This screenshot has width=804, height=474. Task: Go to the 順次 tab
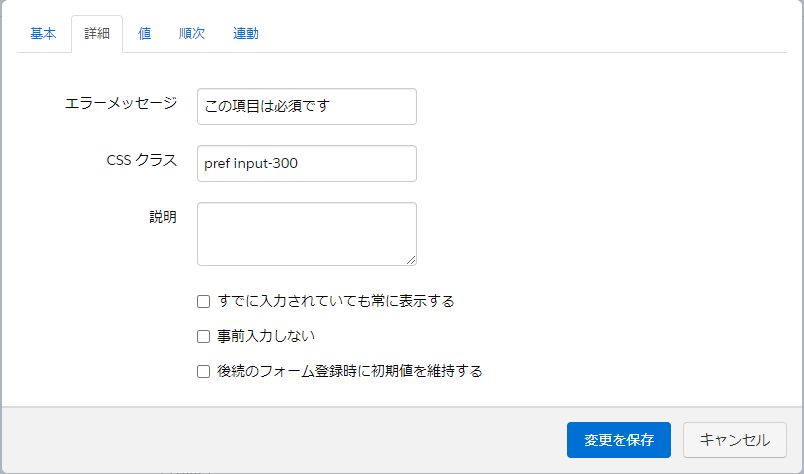pos(192,33)
